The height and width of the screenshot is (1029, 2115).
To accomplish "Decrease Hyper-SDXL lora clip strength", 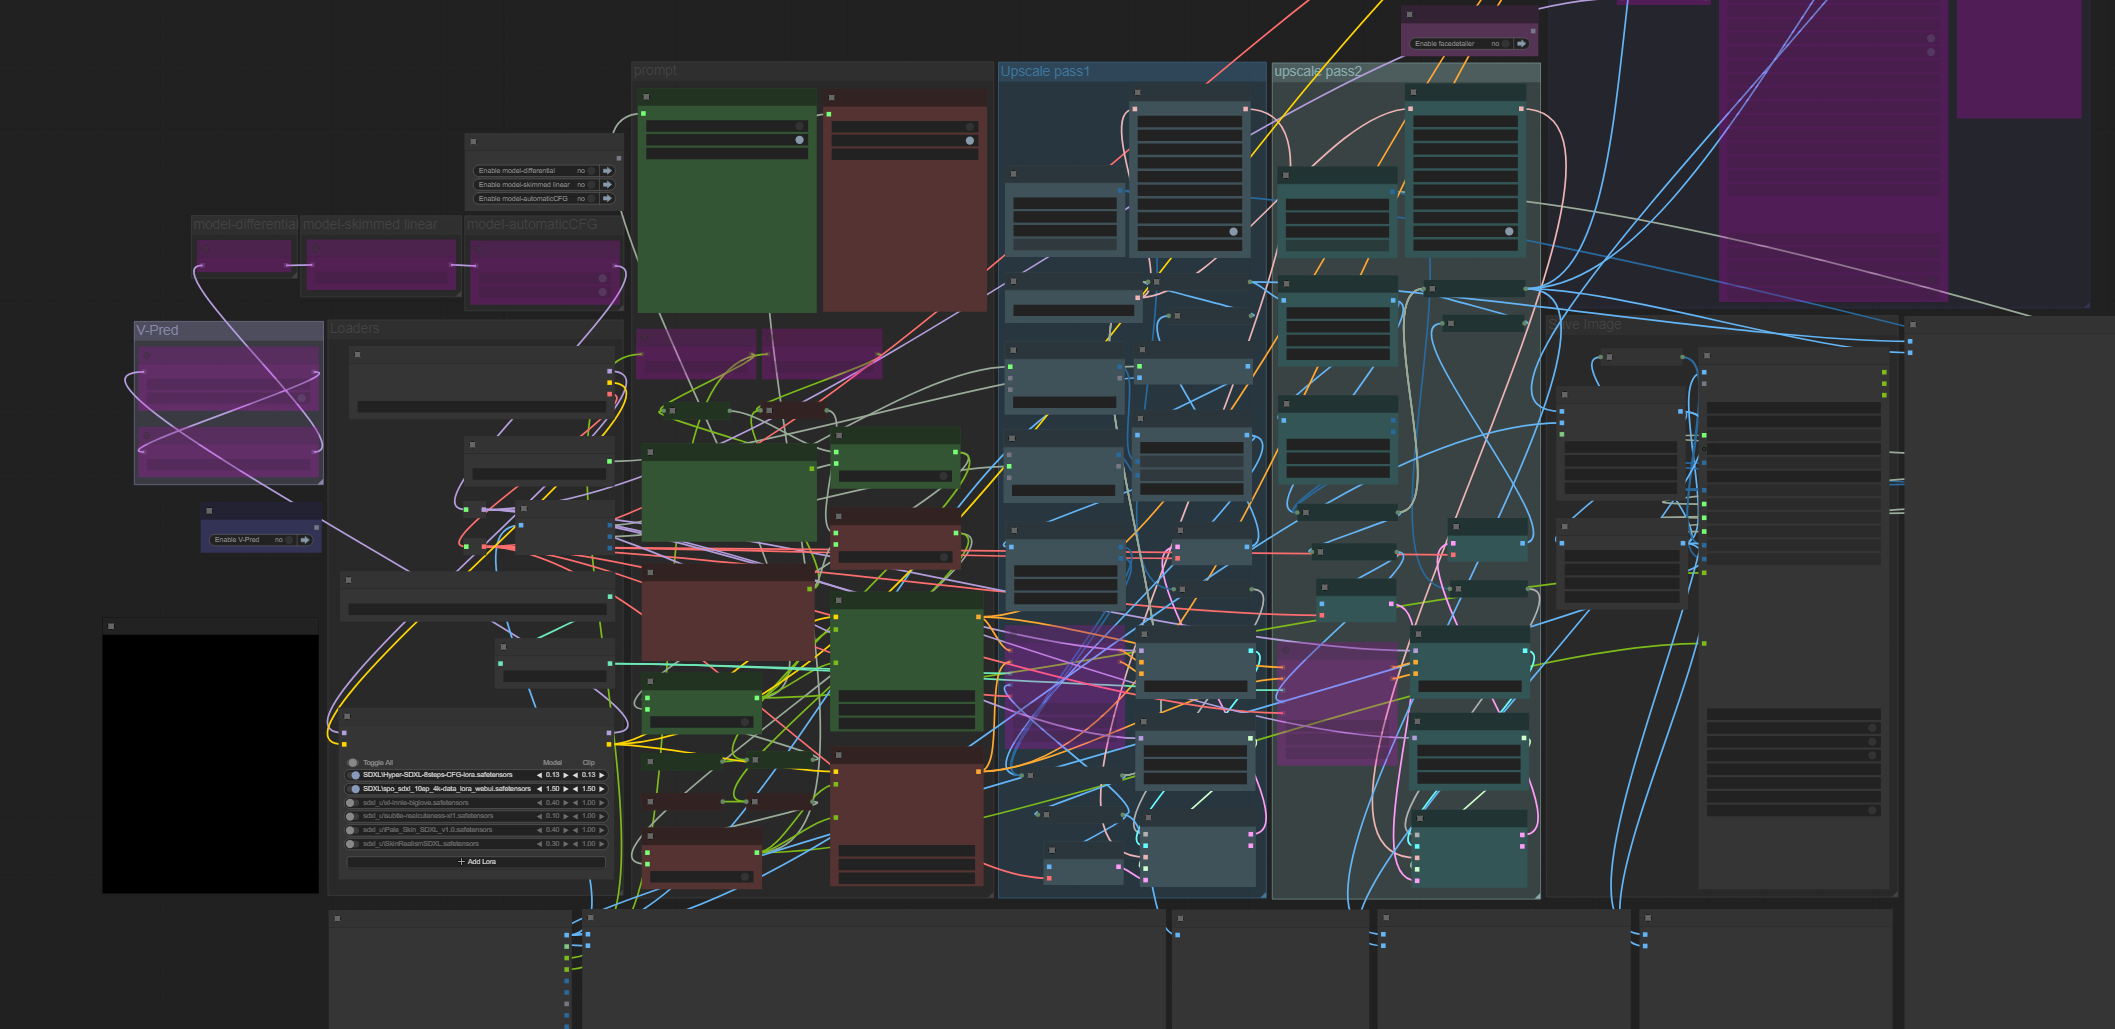I will coord(576,775).
